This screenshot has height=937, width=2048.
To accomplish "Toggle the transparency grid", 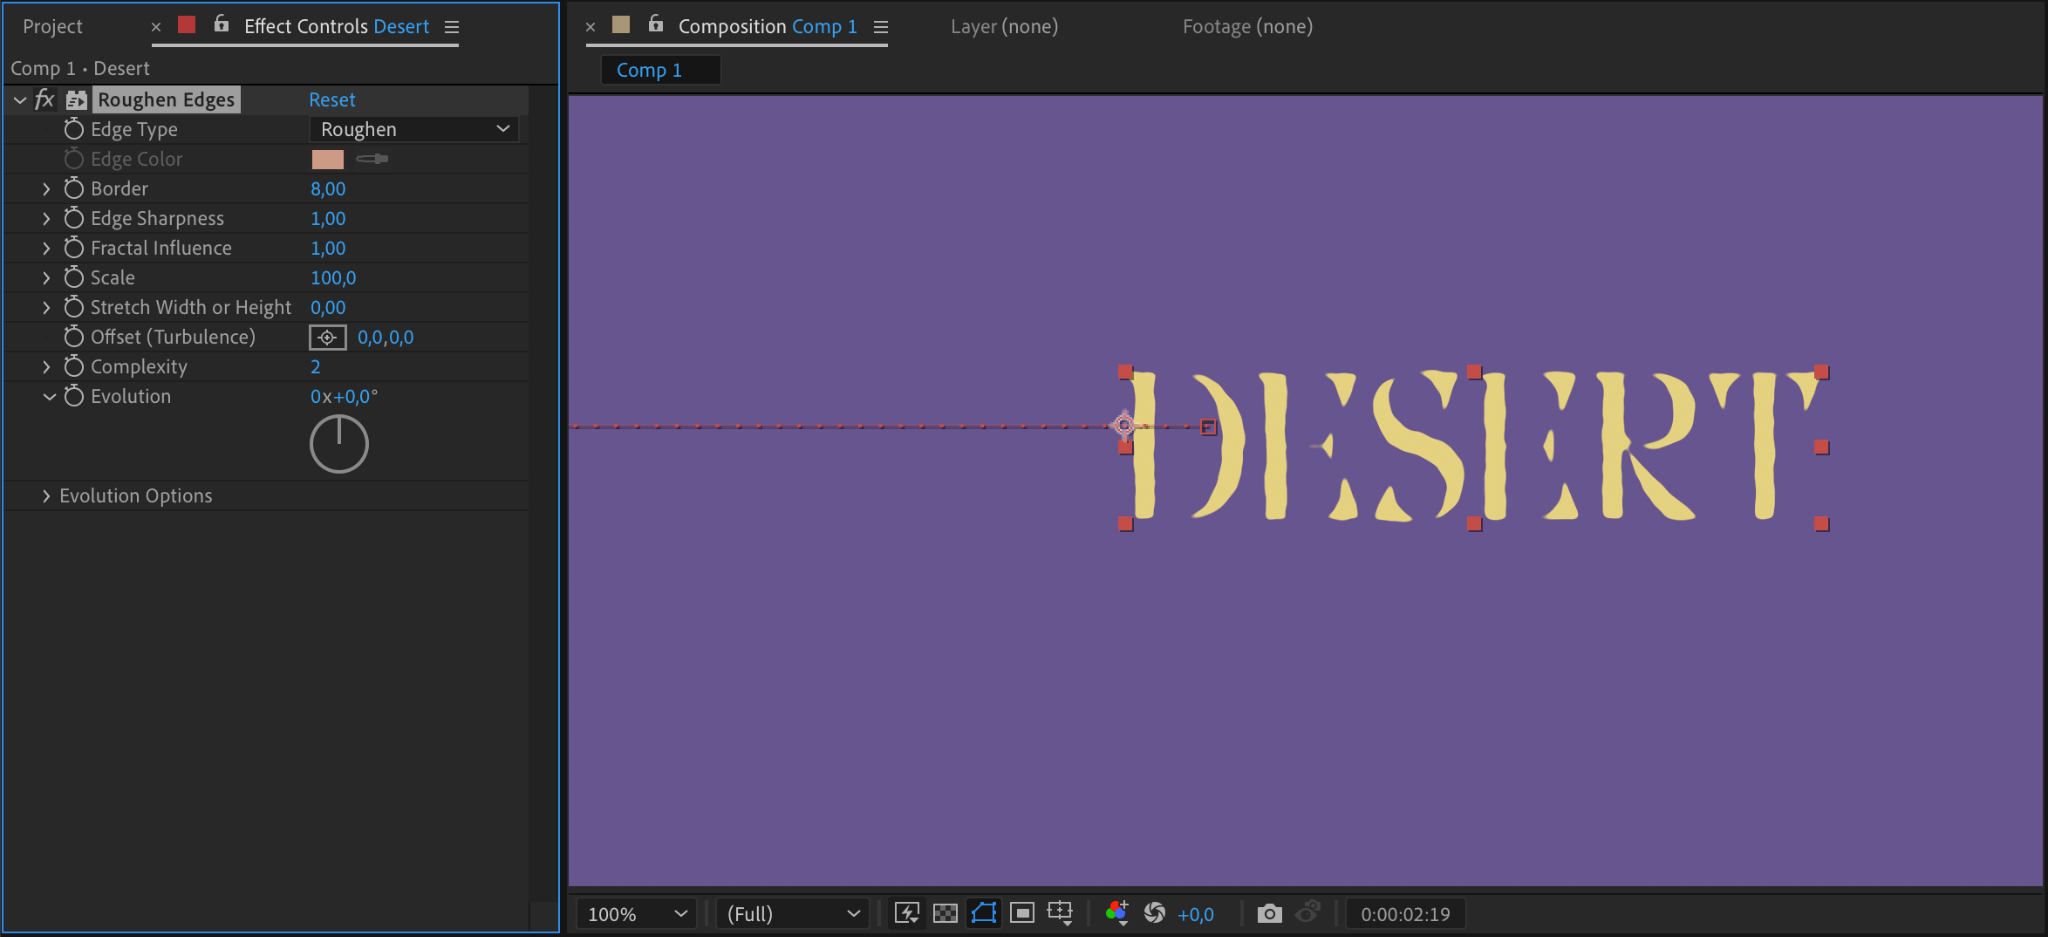I will (x=945, y=913).
